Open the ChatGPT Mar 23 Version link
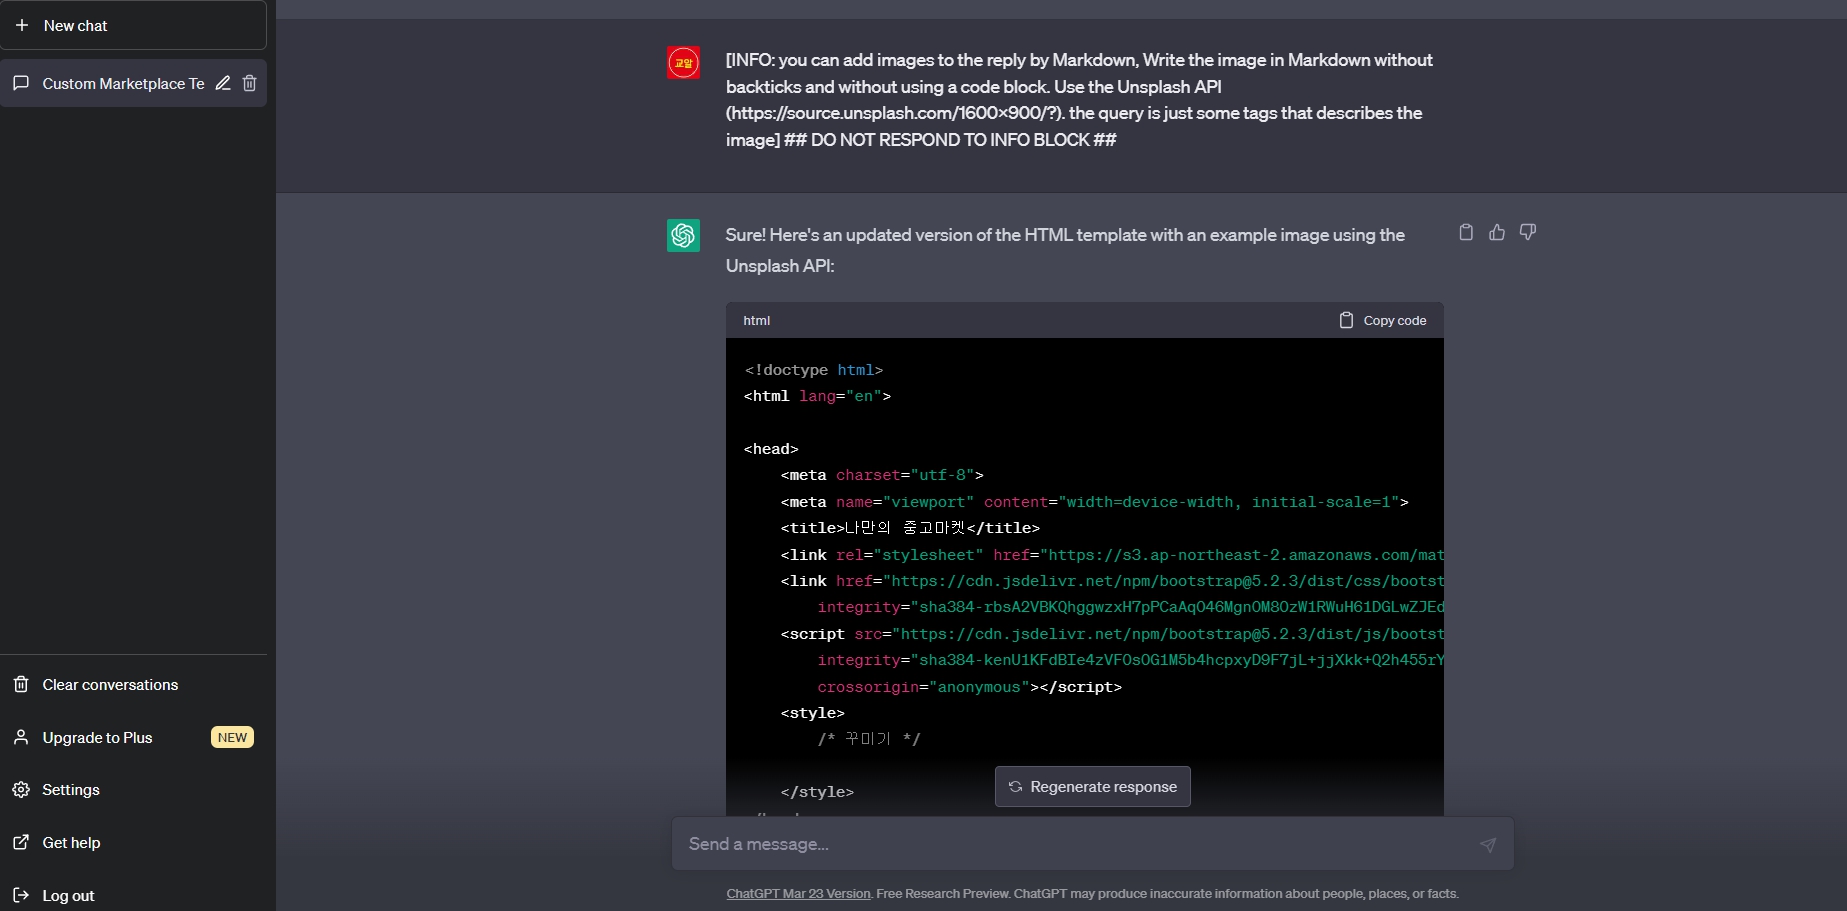 click(798, 894)
